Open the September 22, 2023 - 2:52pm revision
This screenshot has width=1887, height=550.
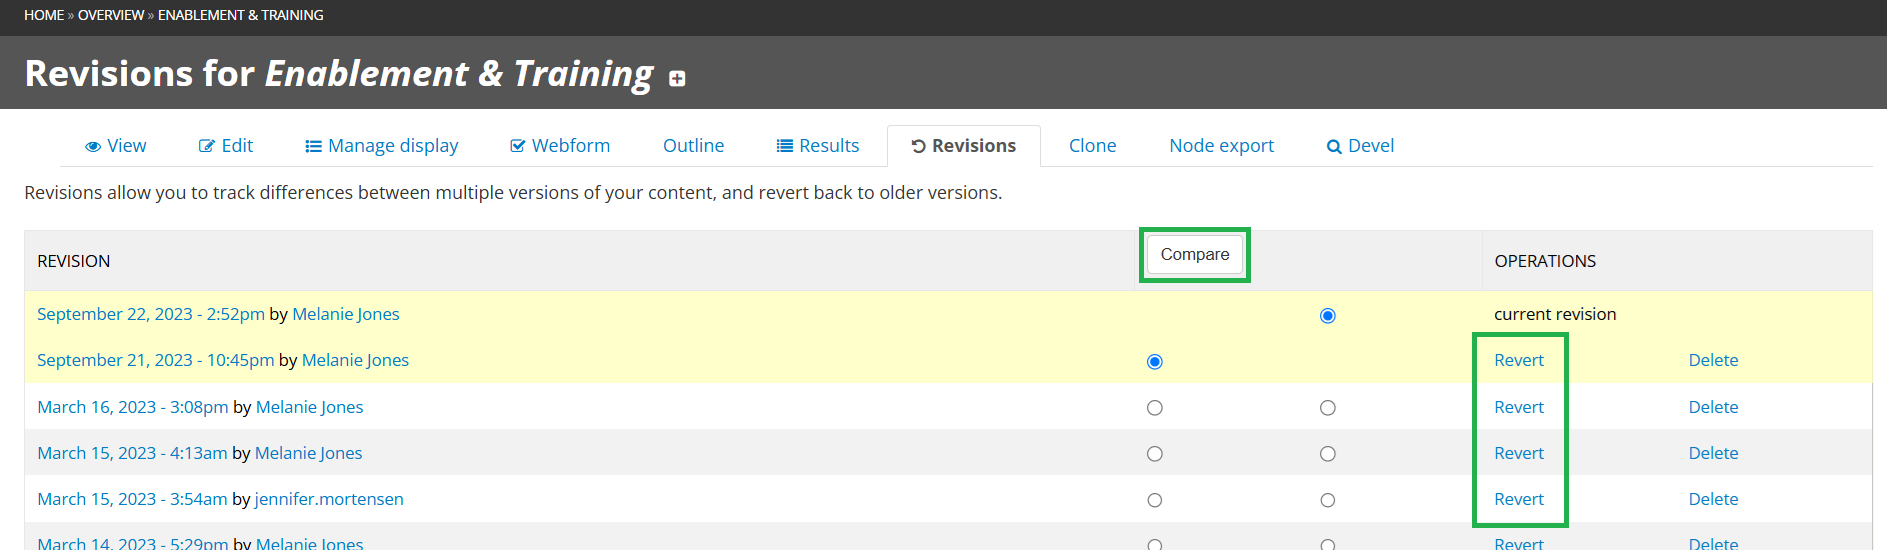pyautogui.click(x=151, y=314)
